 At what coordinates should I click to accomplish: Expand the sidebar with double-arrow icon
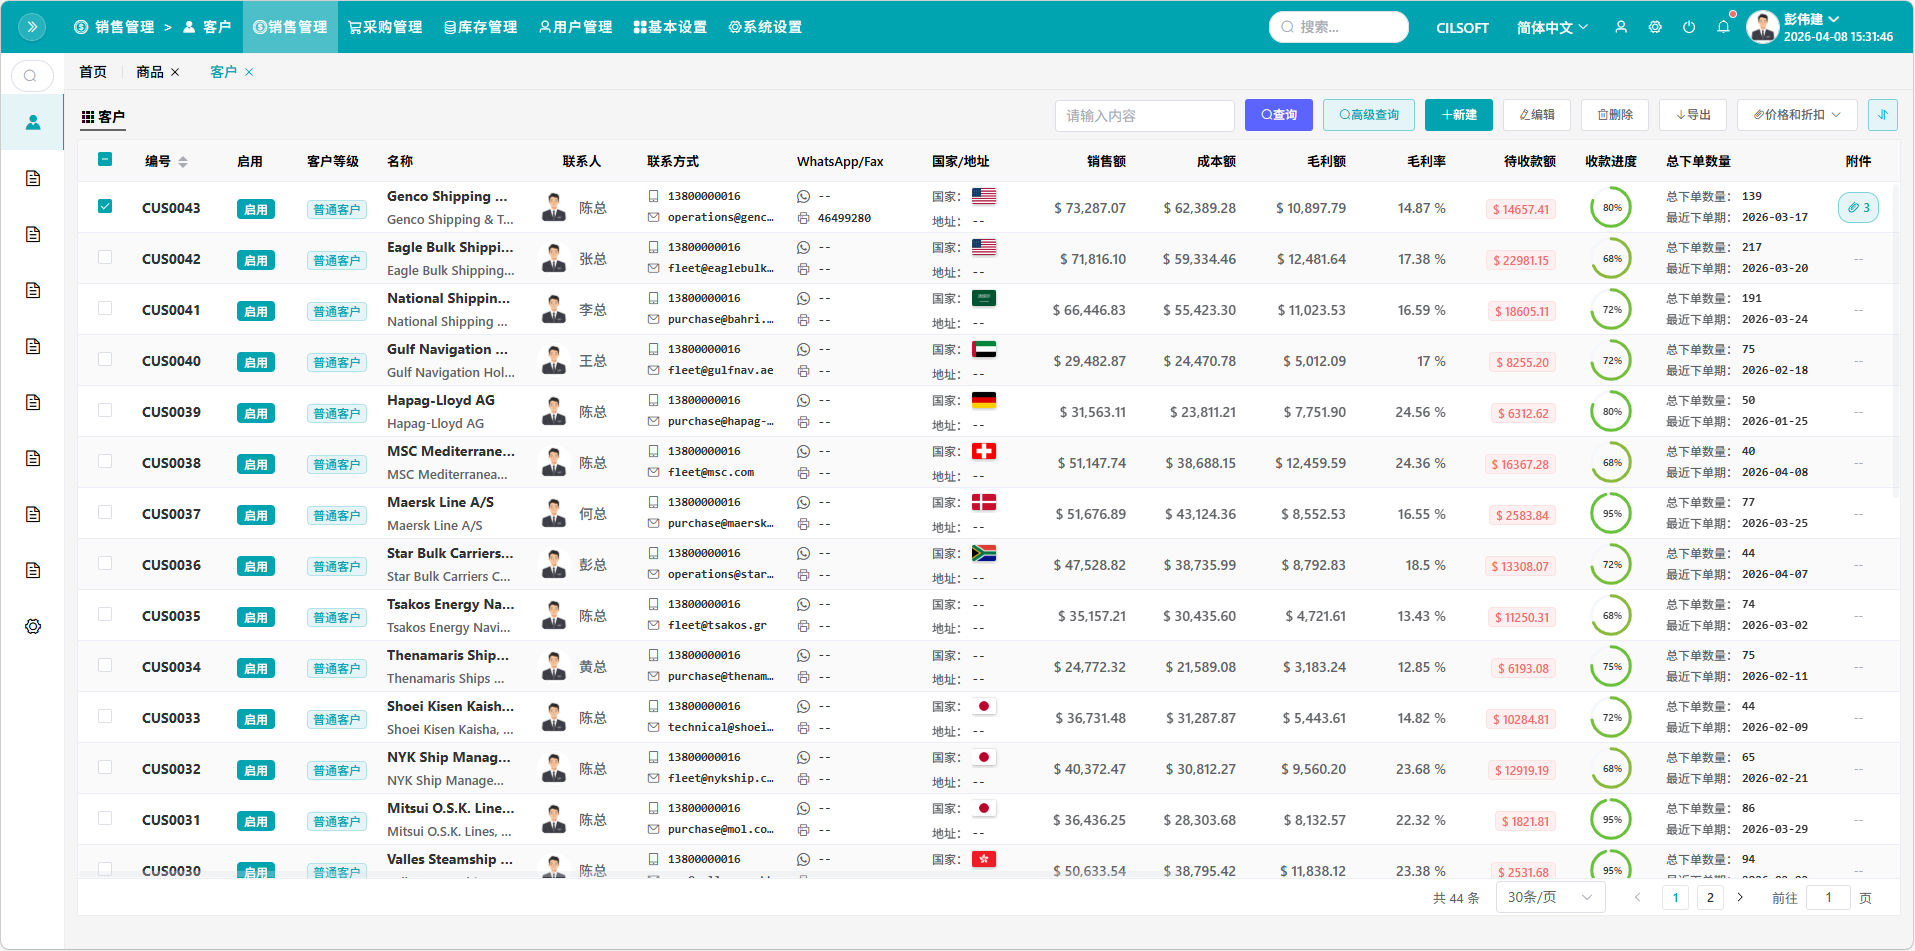pyautogui.click(x=32, y=27)
